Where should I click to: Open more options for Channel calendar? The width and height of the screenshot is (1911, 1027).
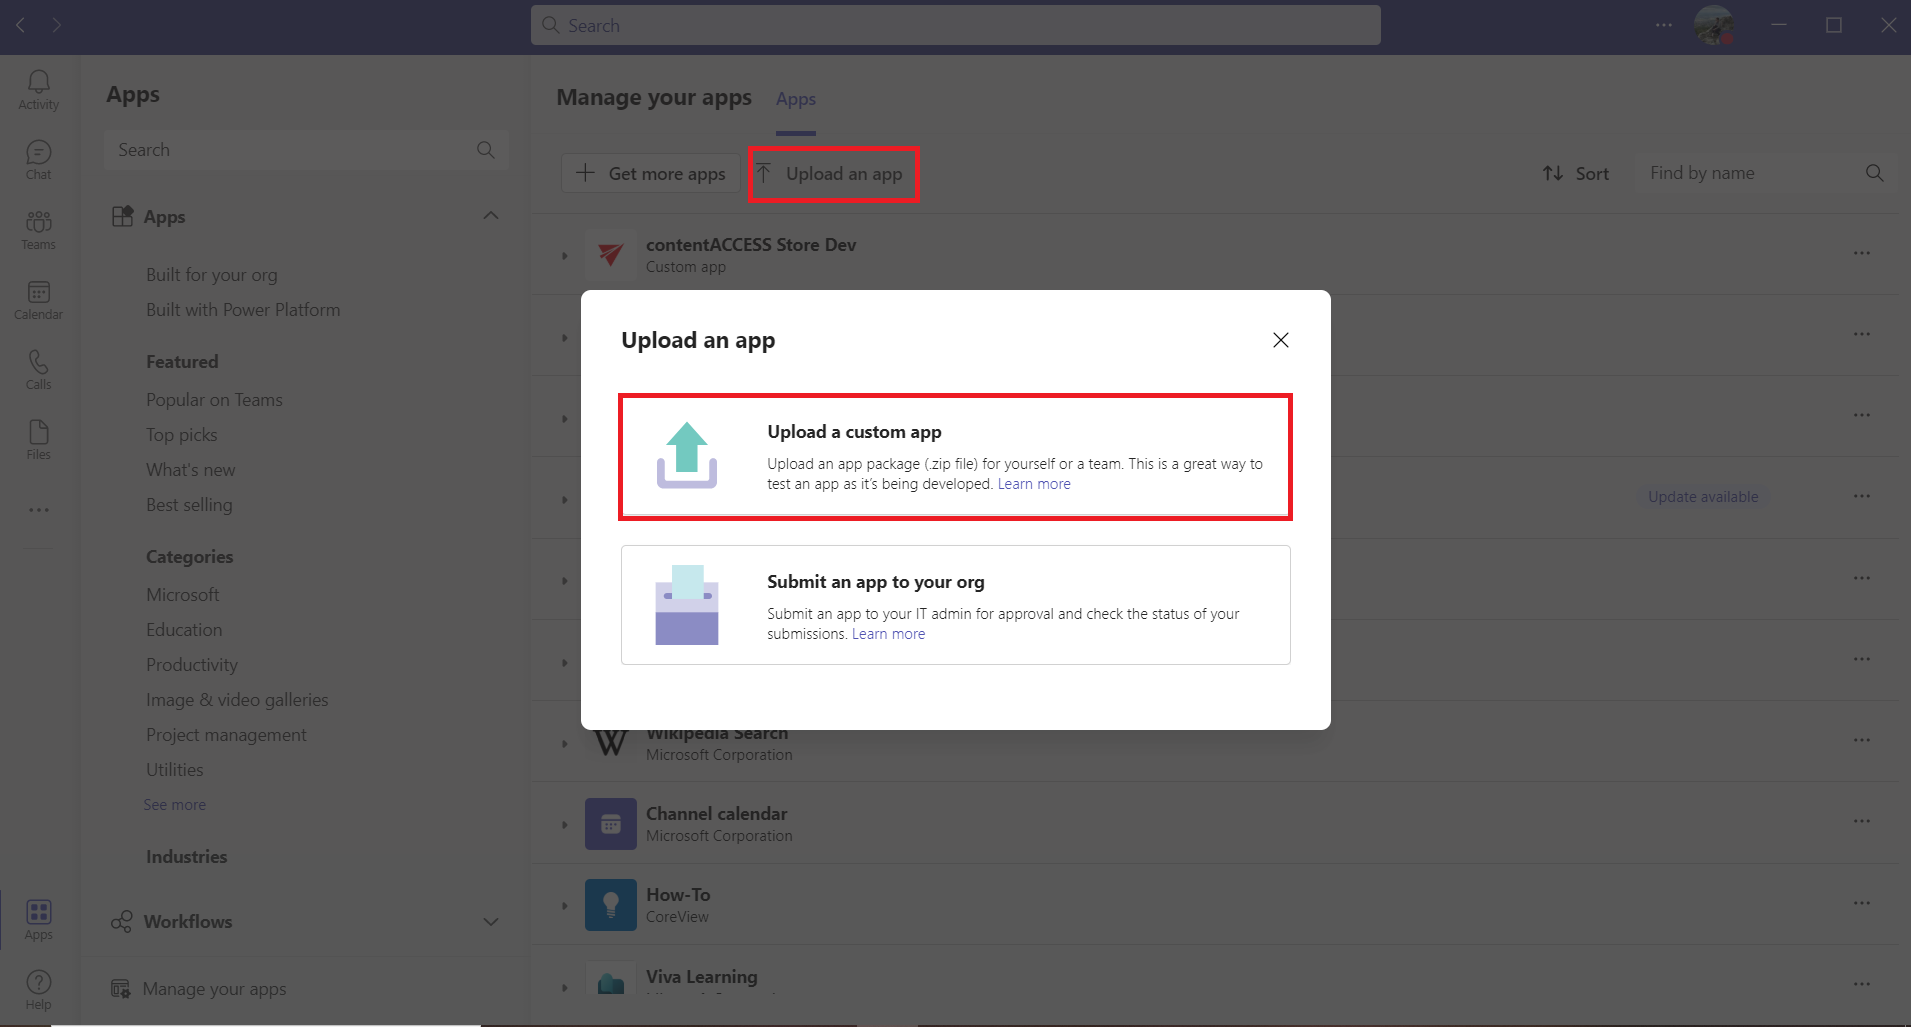(1862, 821)
